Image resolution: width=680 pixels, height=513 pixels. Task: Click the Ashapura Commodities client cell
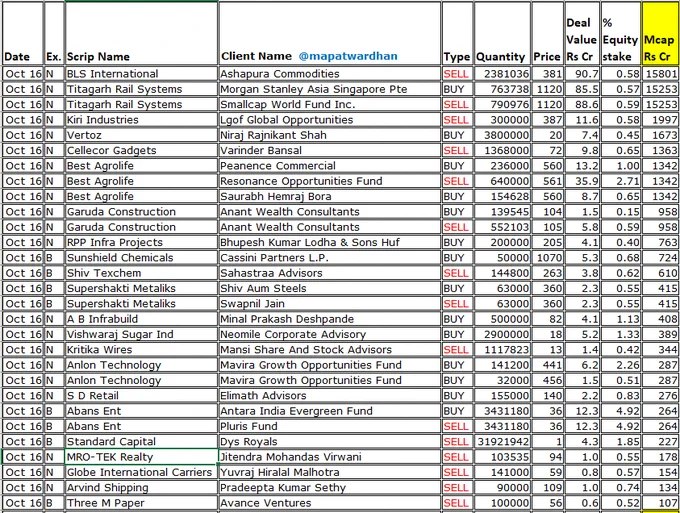[x=330, y=74]
